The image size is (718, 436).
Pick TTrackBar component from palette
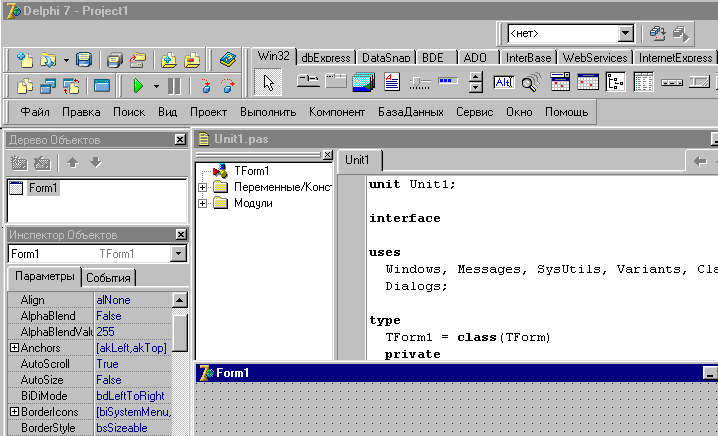[420, 82]
